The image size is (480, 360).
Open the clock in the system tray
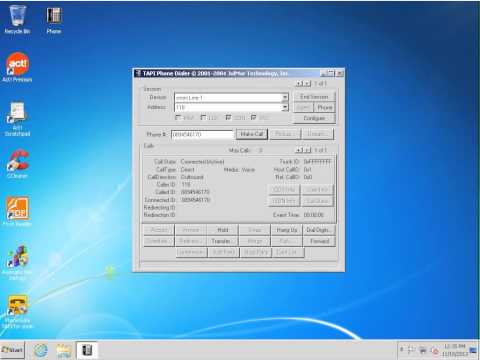point(455,350)
